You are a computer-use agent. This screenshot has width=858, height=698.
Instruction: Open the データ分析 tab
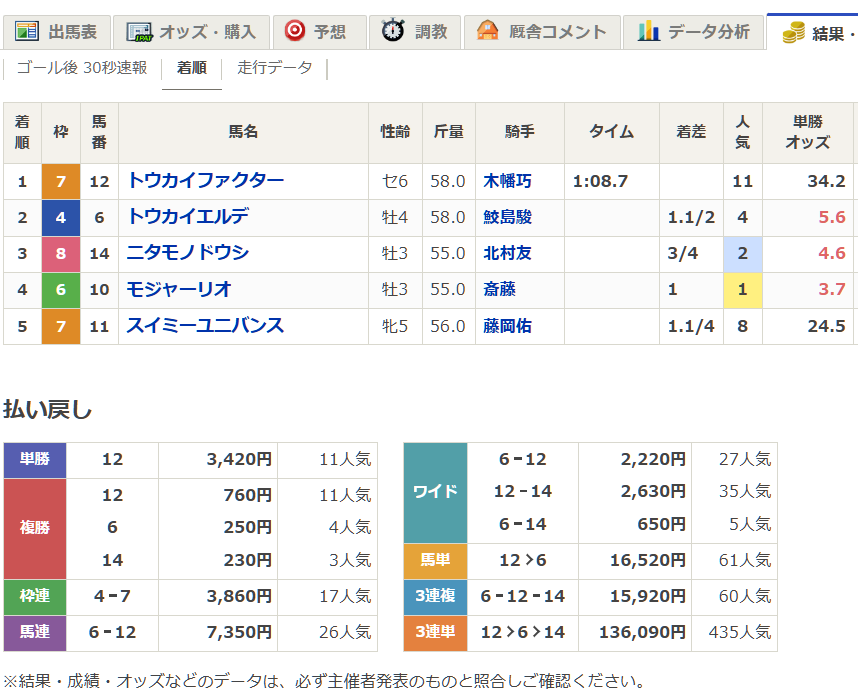pyautogui.click(x=693, y=32)
